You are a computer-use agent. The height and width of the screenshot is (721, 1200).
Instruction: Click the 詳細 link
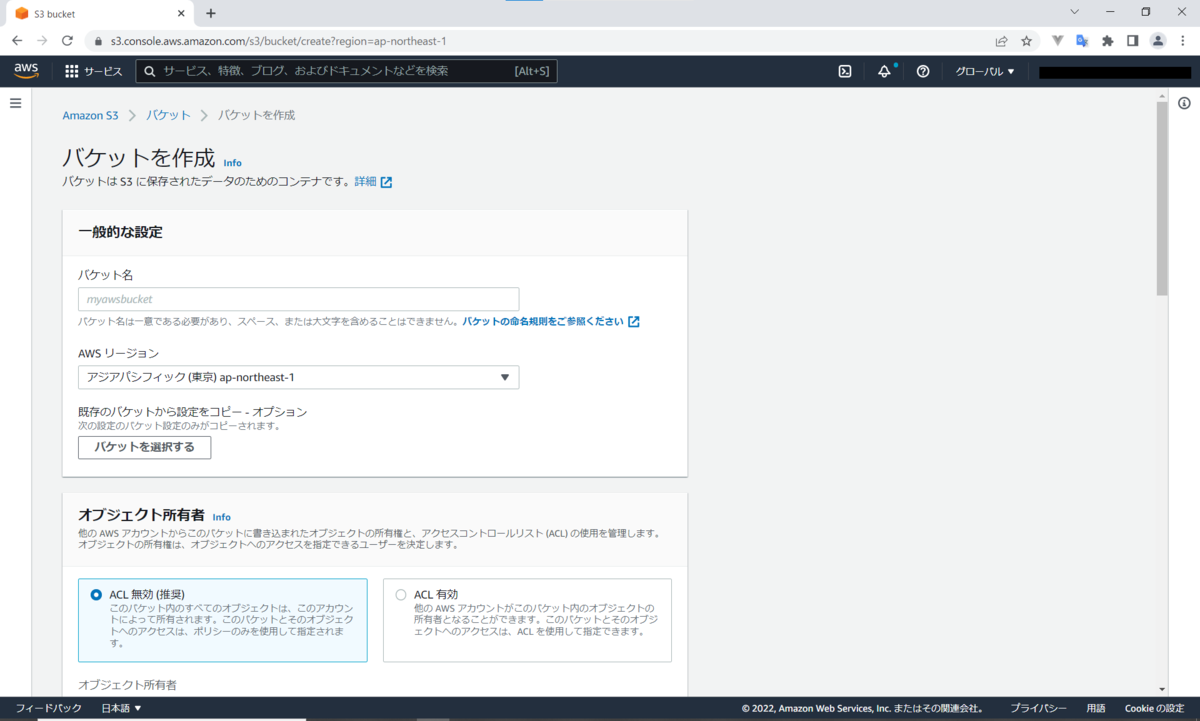point(365,182)
